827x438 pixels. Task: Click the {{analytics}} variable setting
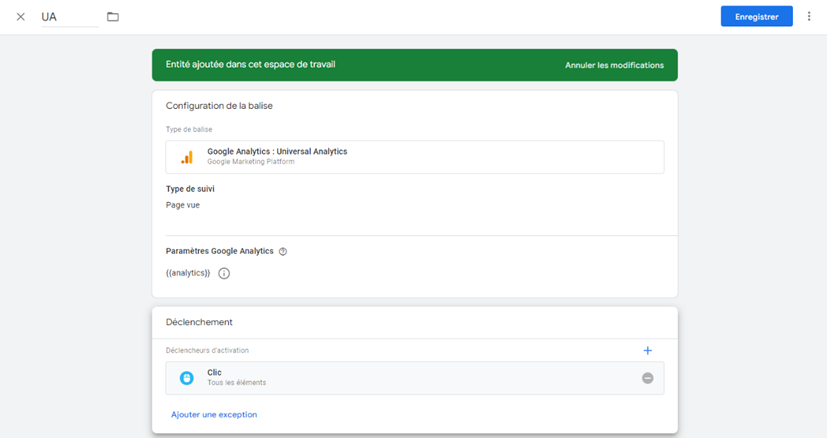(x=188, y=273)
